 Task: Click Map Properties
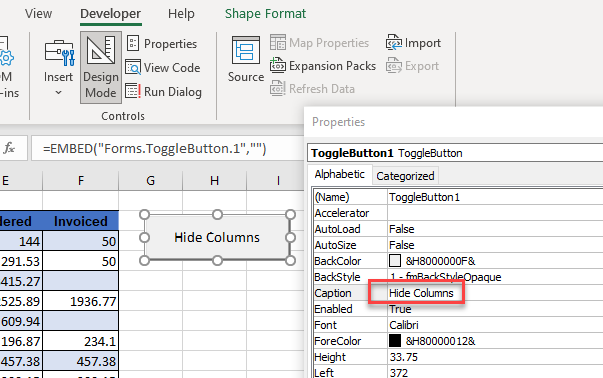[320, 43]
